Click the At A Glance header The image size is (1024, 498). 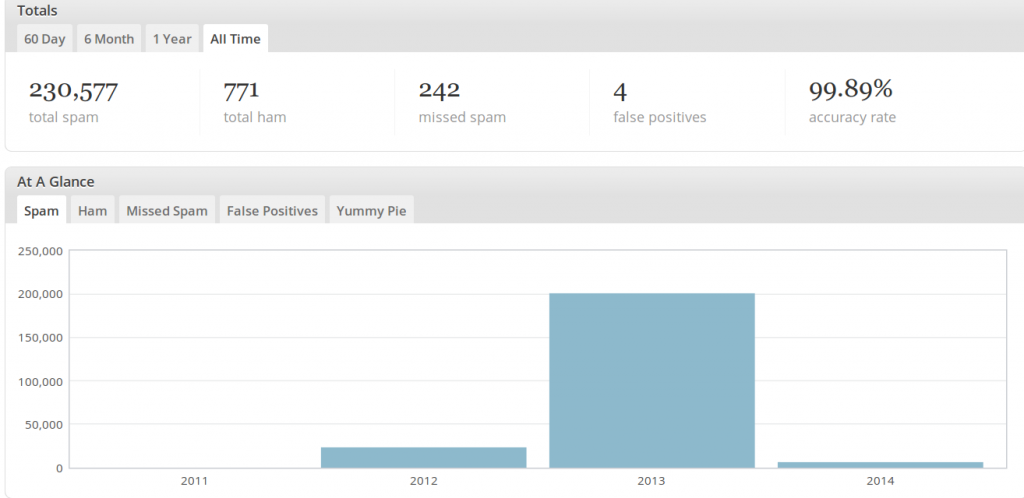[x=56, y=181]
